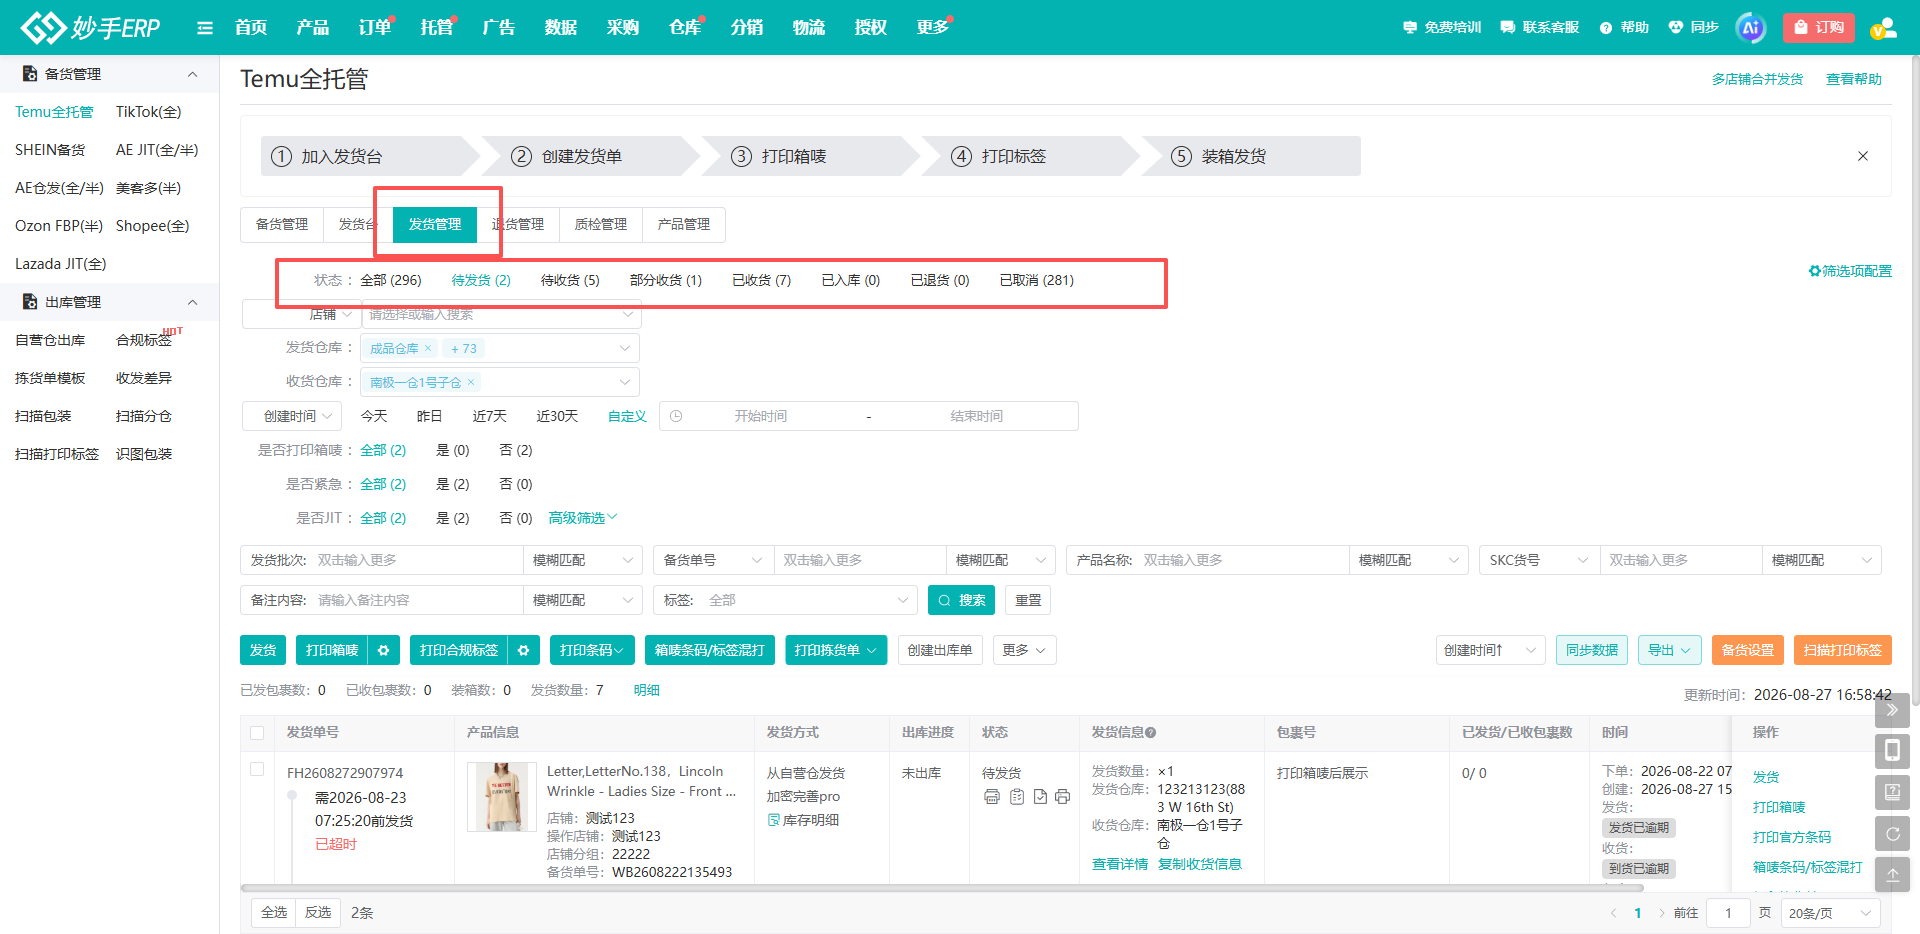The width and height of the screenshot is (1920, 934).
Task: Click the floating help manual icon
Action: tap(1892, 792)
